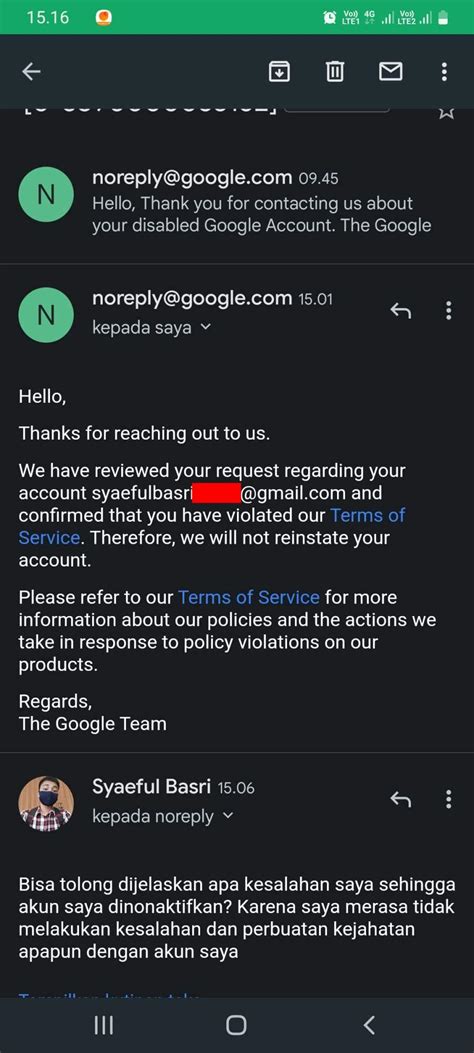
Task: Reply to Syaeful Basri's message
Action: 400,799
